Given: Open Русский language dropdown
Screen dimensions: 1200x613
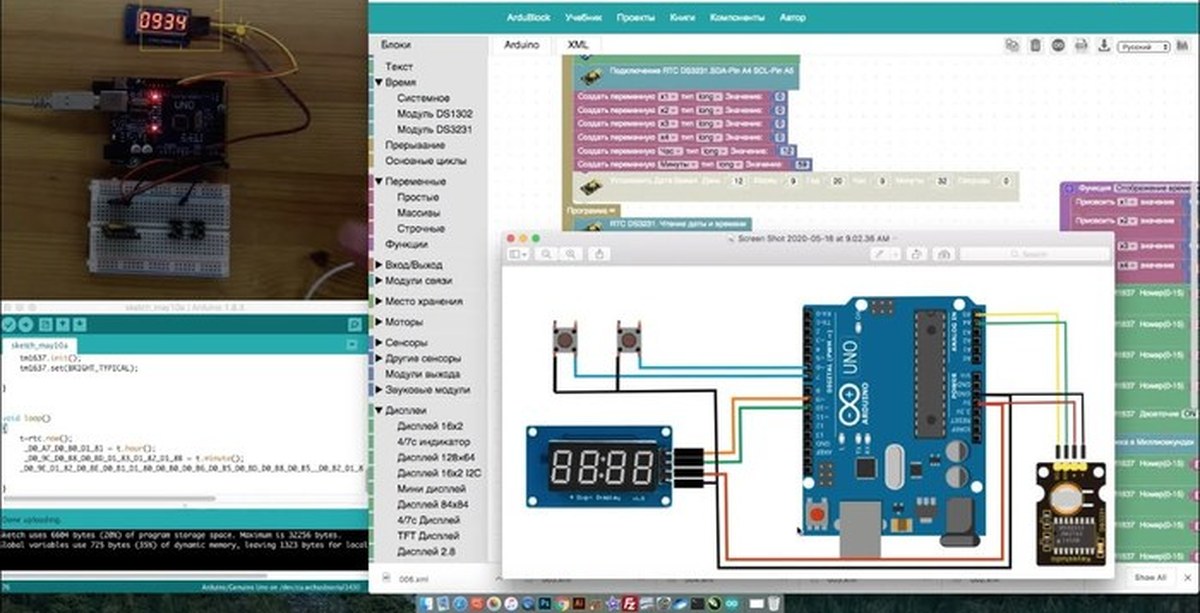Looking at the screenshot, I should [x=1145, y=46].
